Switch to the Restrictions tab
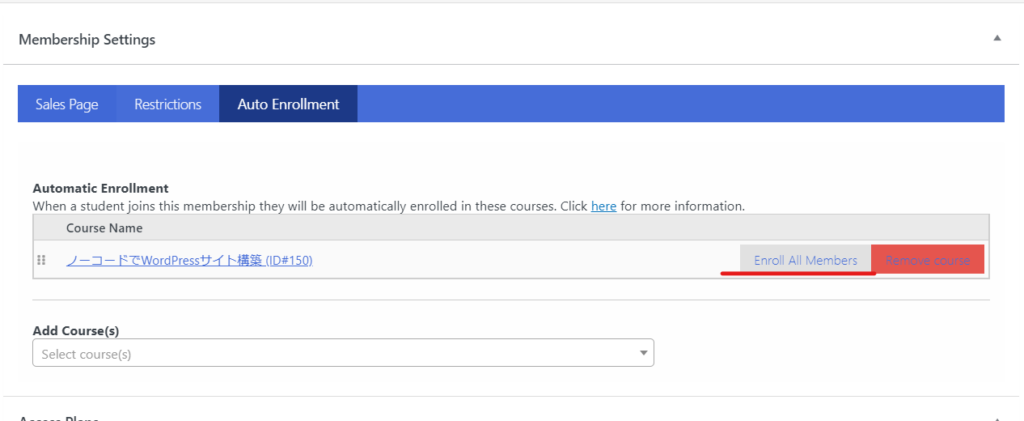 click(x=168, y=104)
